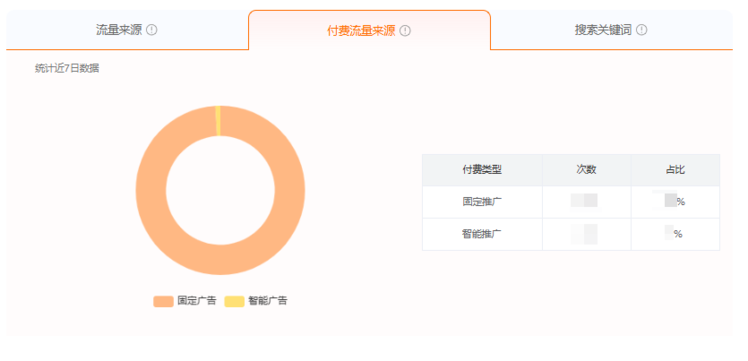Screen dimensions: 748x361
Task: Click the 统计近7日数据 label
Action: 67,68
